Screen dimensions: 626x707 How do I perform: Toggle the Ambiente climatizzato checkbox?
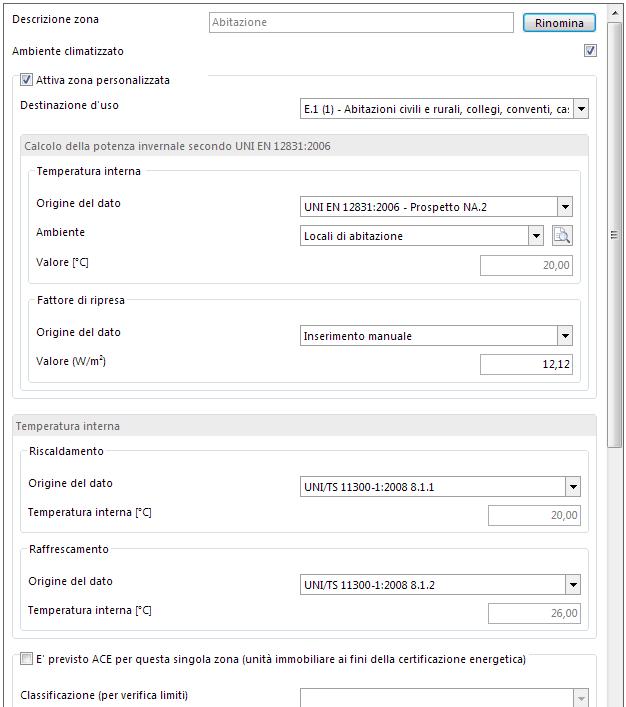point(590,51)
